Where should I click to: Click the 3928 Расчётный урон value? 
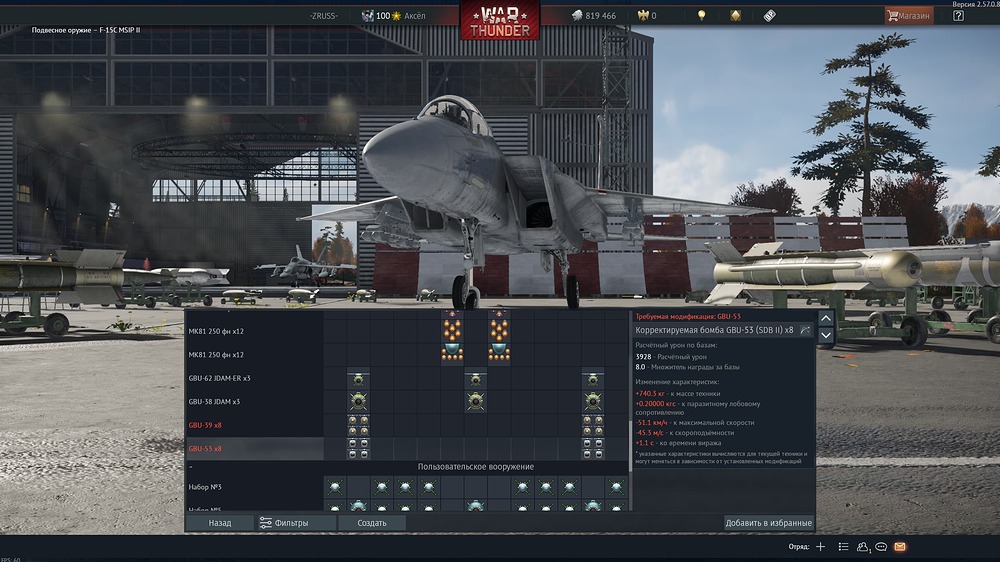671,357
